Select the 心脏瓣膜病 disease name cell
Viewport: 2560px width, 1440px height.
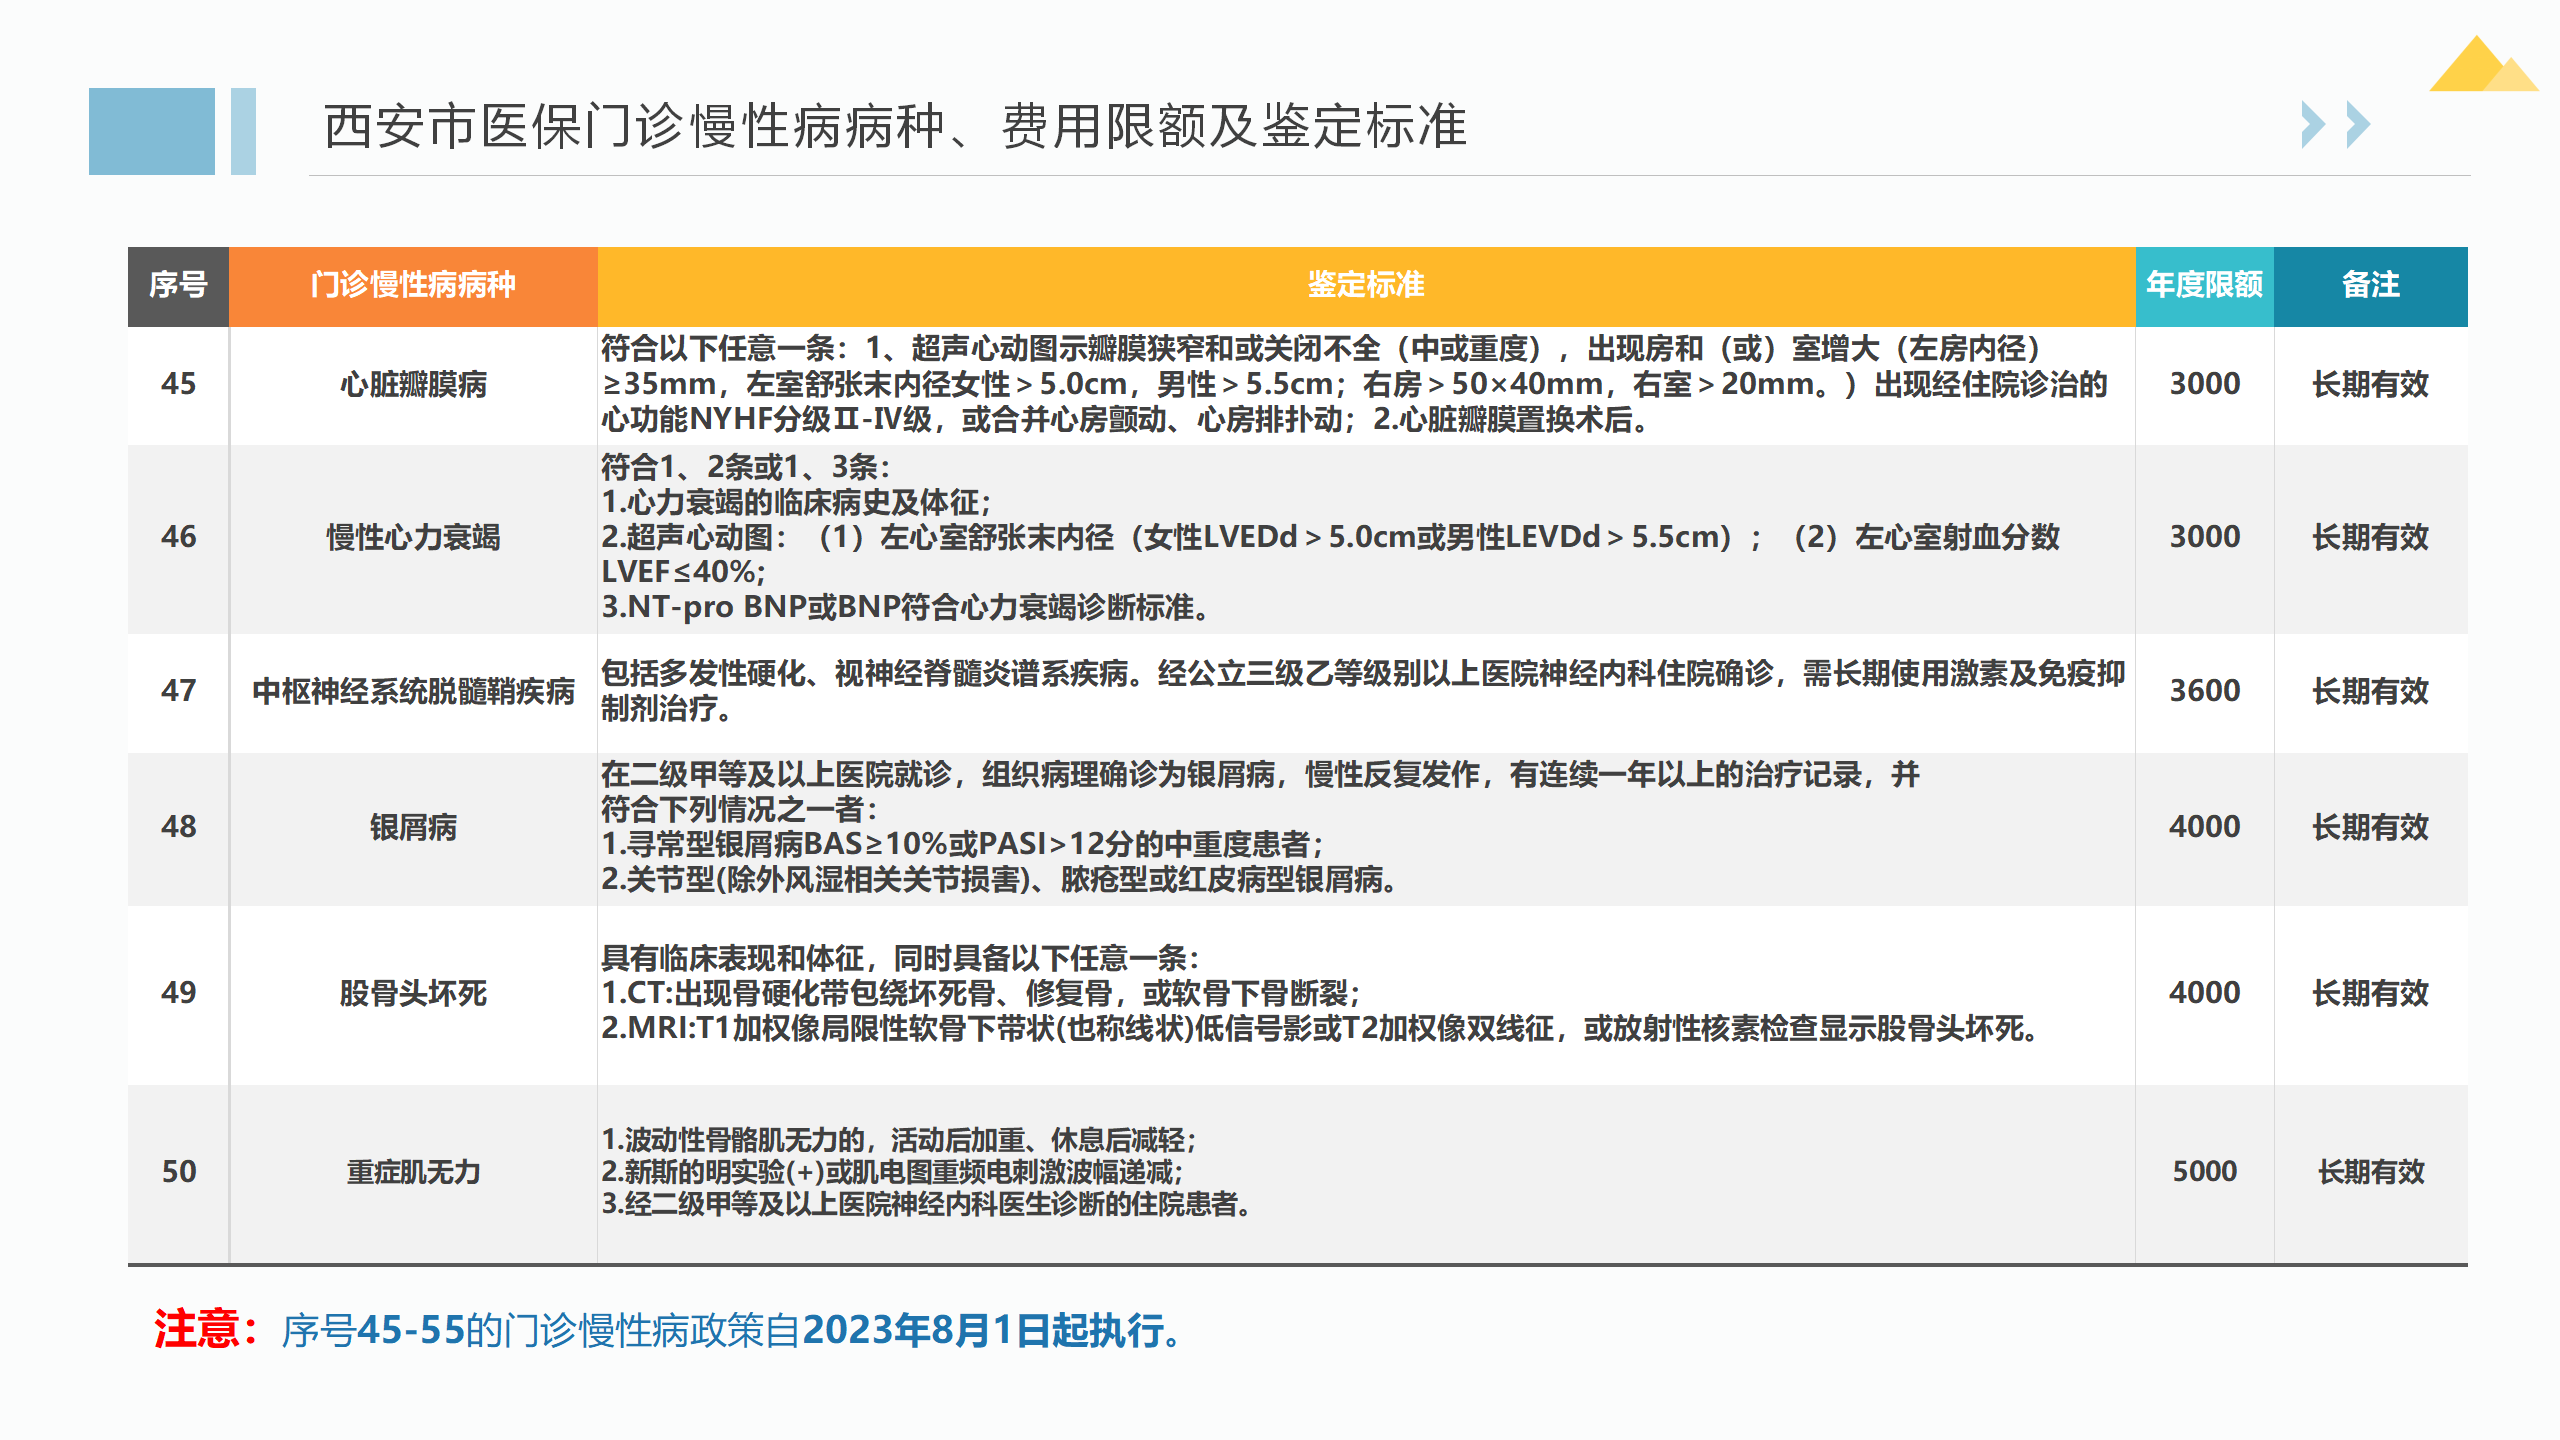point(413,384)
